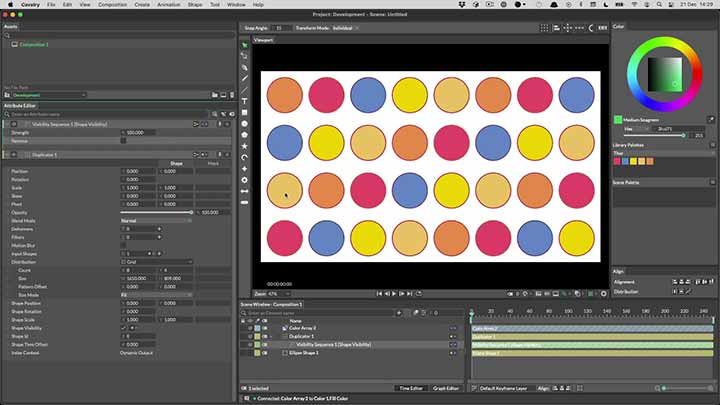Pick the Star tool
This screenshot has height=405, width=720.
point(244,146)
